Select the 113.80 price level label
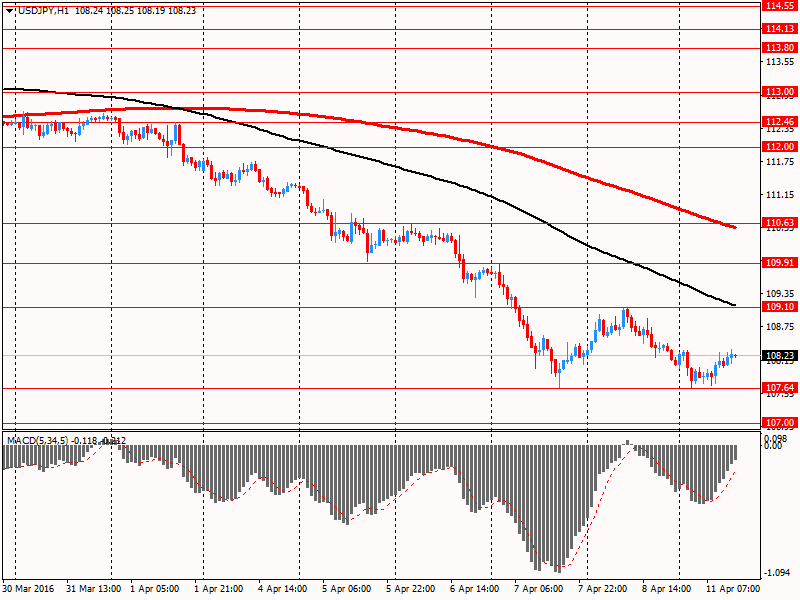The image size is (800, 600). [x=780, y=47]
